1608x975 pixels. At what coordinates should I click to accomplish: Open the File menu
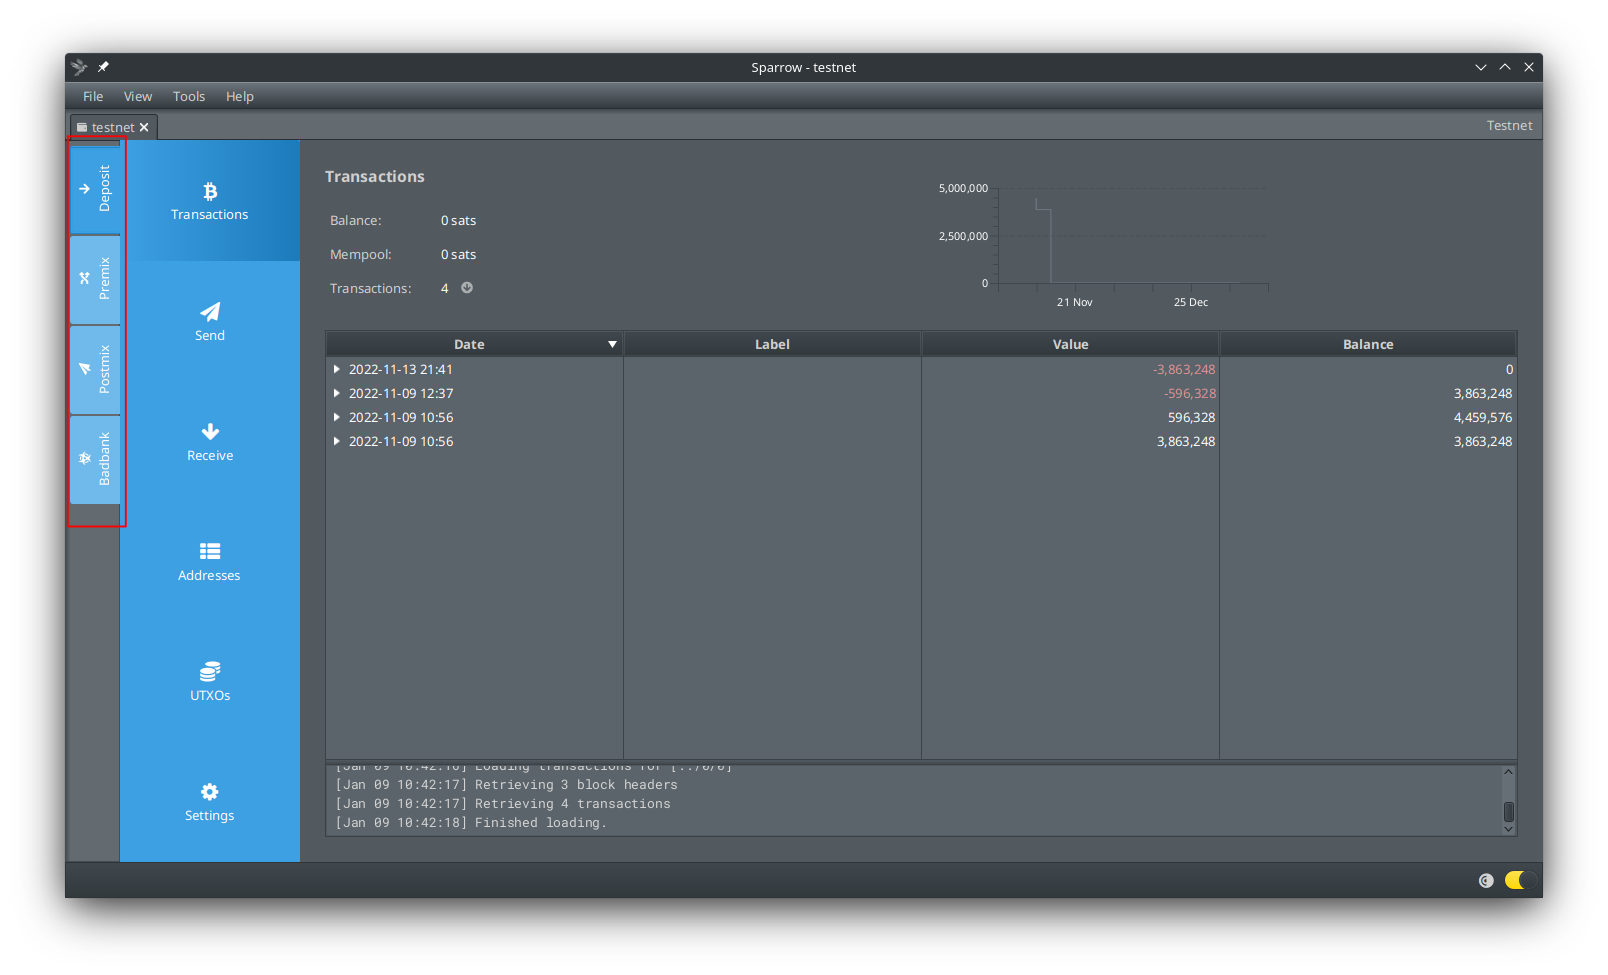[93, 96]
